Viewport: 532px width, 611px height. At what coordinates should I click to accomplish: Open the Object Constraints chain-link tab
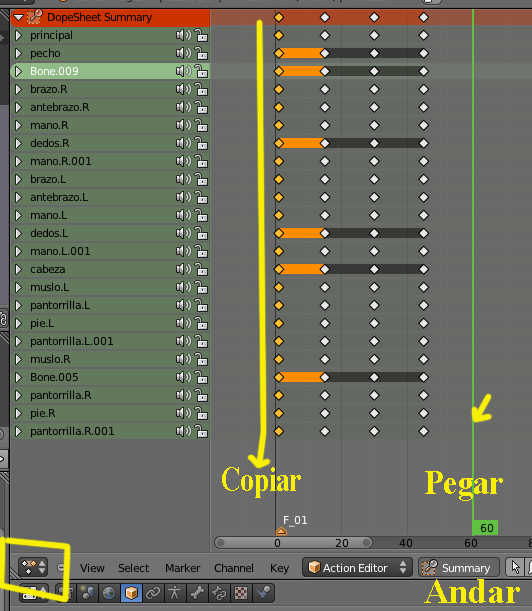[153, 593]
